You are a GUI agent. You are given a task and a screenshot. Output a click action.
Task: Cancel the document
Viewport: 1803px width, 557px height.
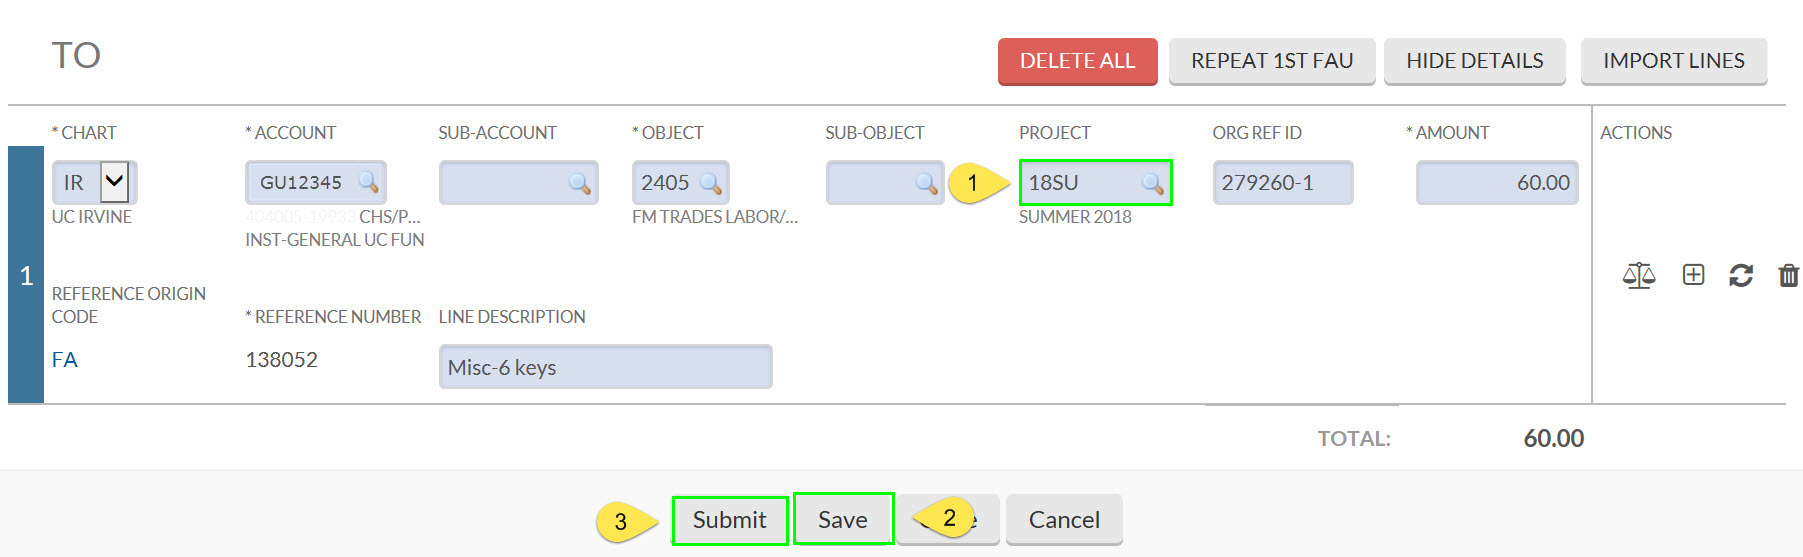[1064, 520]
